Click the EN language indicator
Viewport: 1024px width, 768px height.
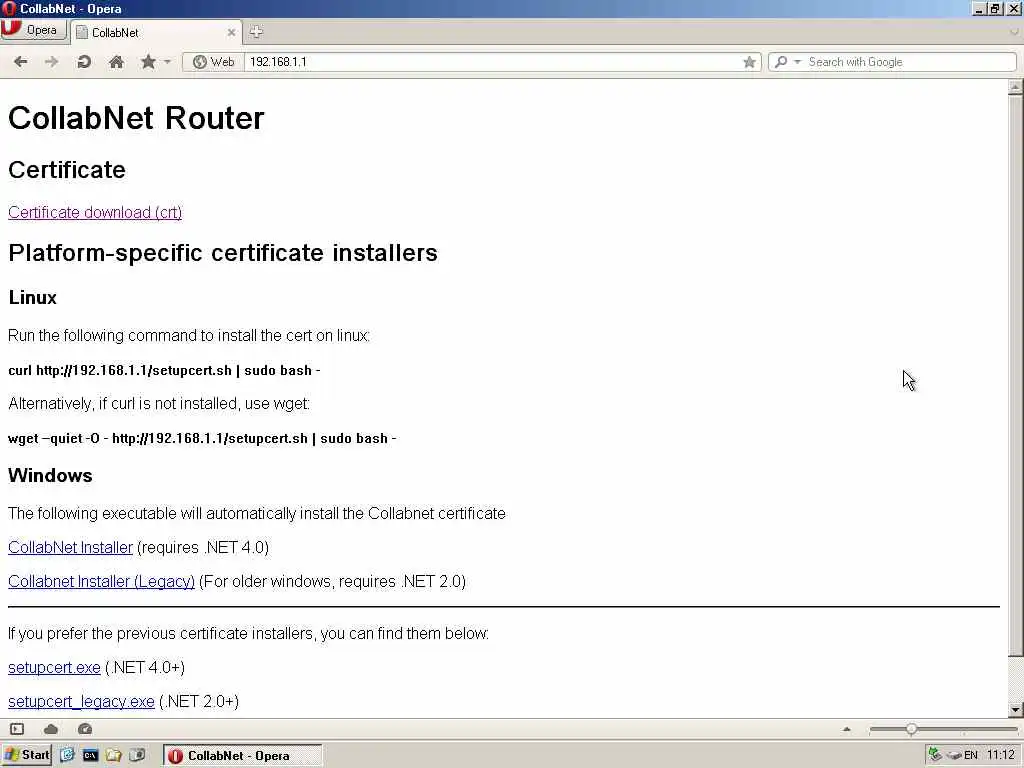971,755
